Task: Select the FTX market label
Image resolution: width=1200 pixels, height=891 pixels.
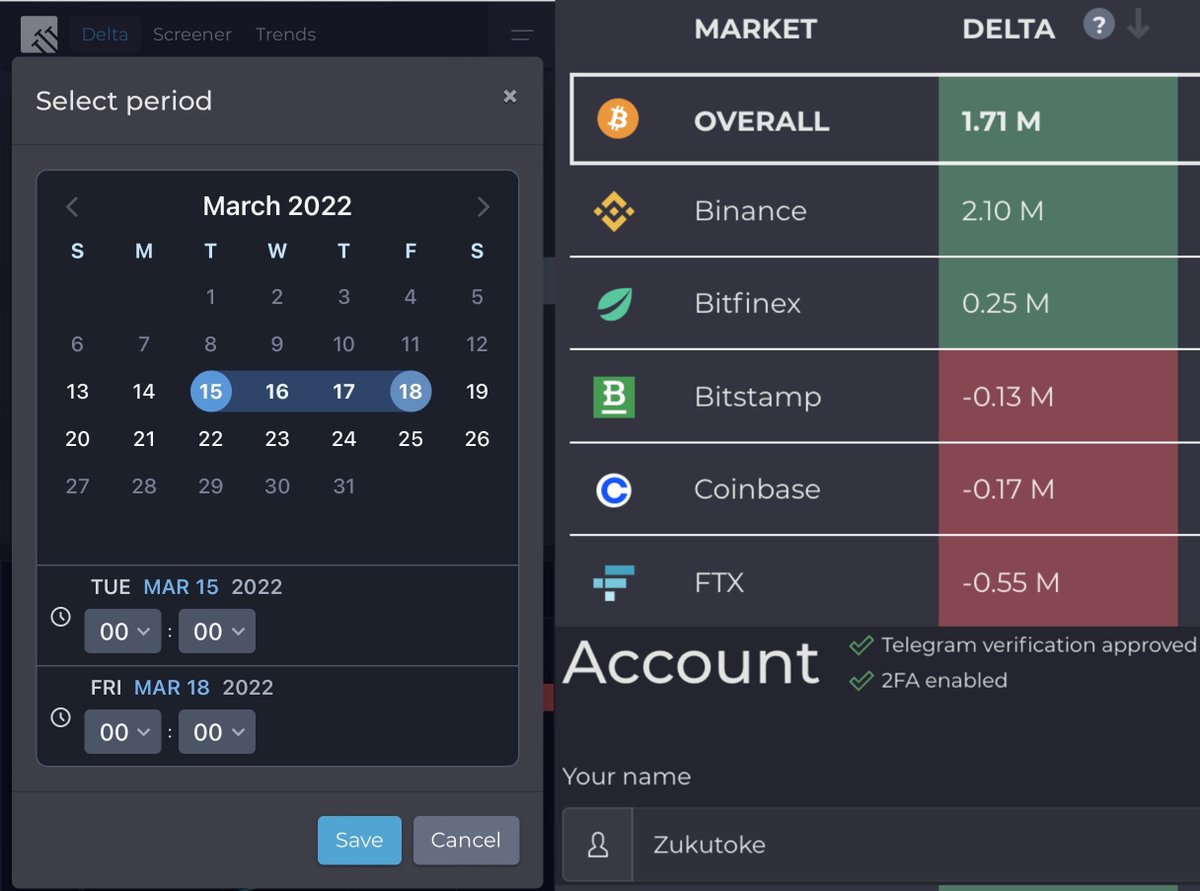Action: point(719,582)
